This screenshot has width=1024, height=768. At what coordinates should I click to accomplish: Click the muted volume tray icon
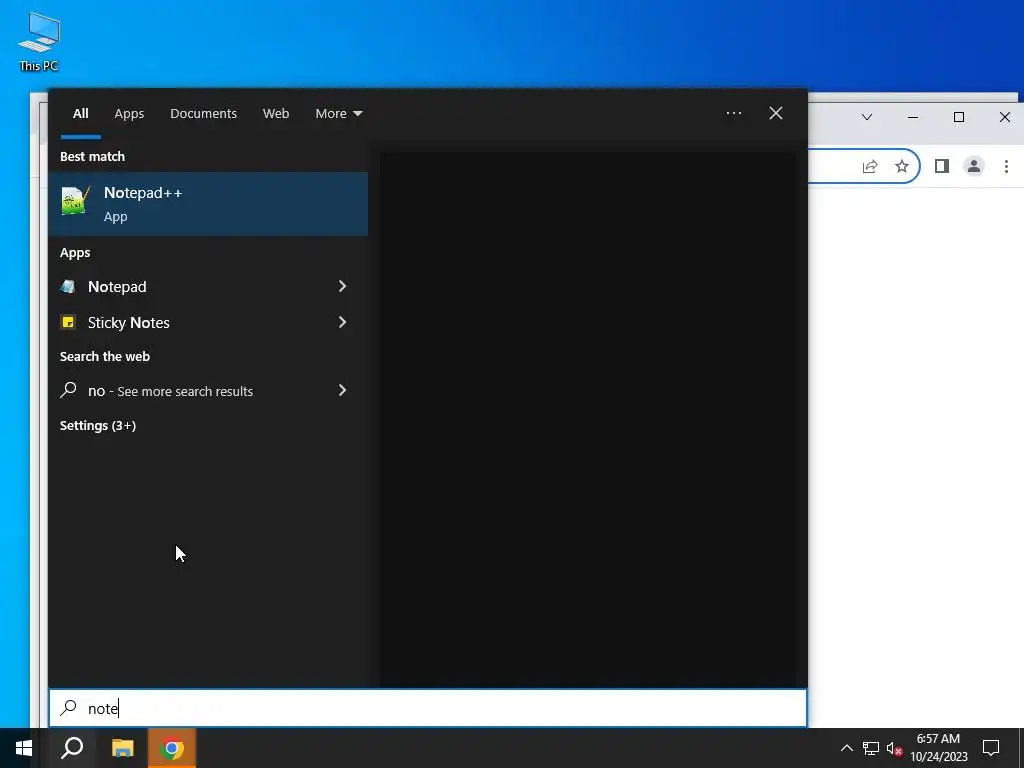click(894, 748)
